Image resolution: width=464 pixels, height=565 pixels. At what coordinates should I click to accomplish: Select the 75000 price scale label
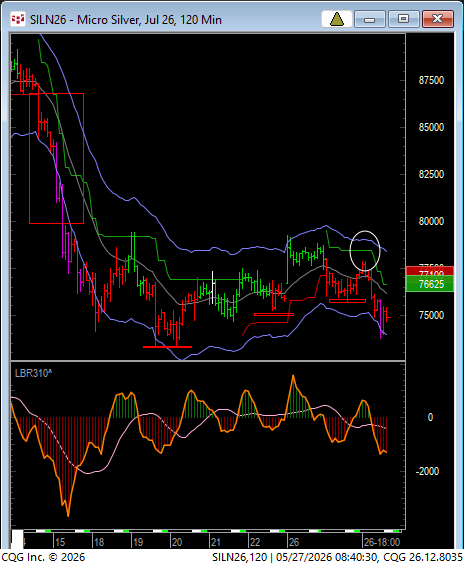pos(431,315)
